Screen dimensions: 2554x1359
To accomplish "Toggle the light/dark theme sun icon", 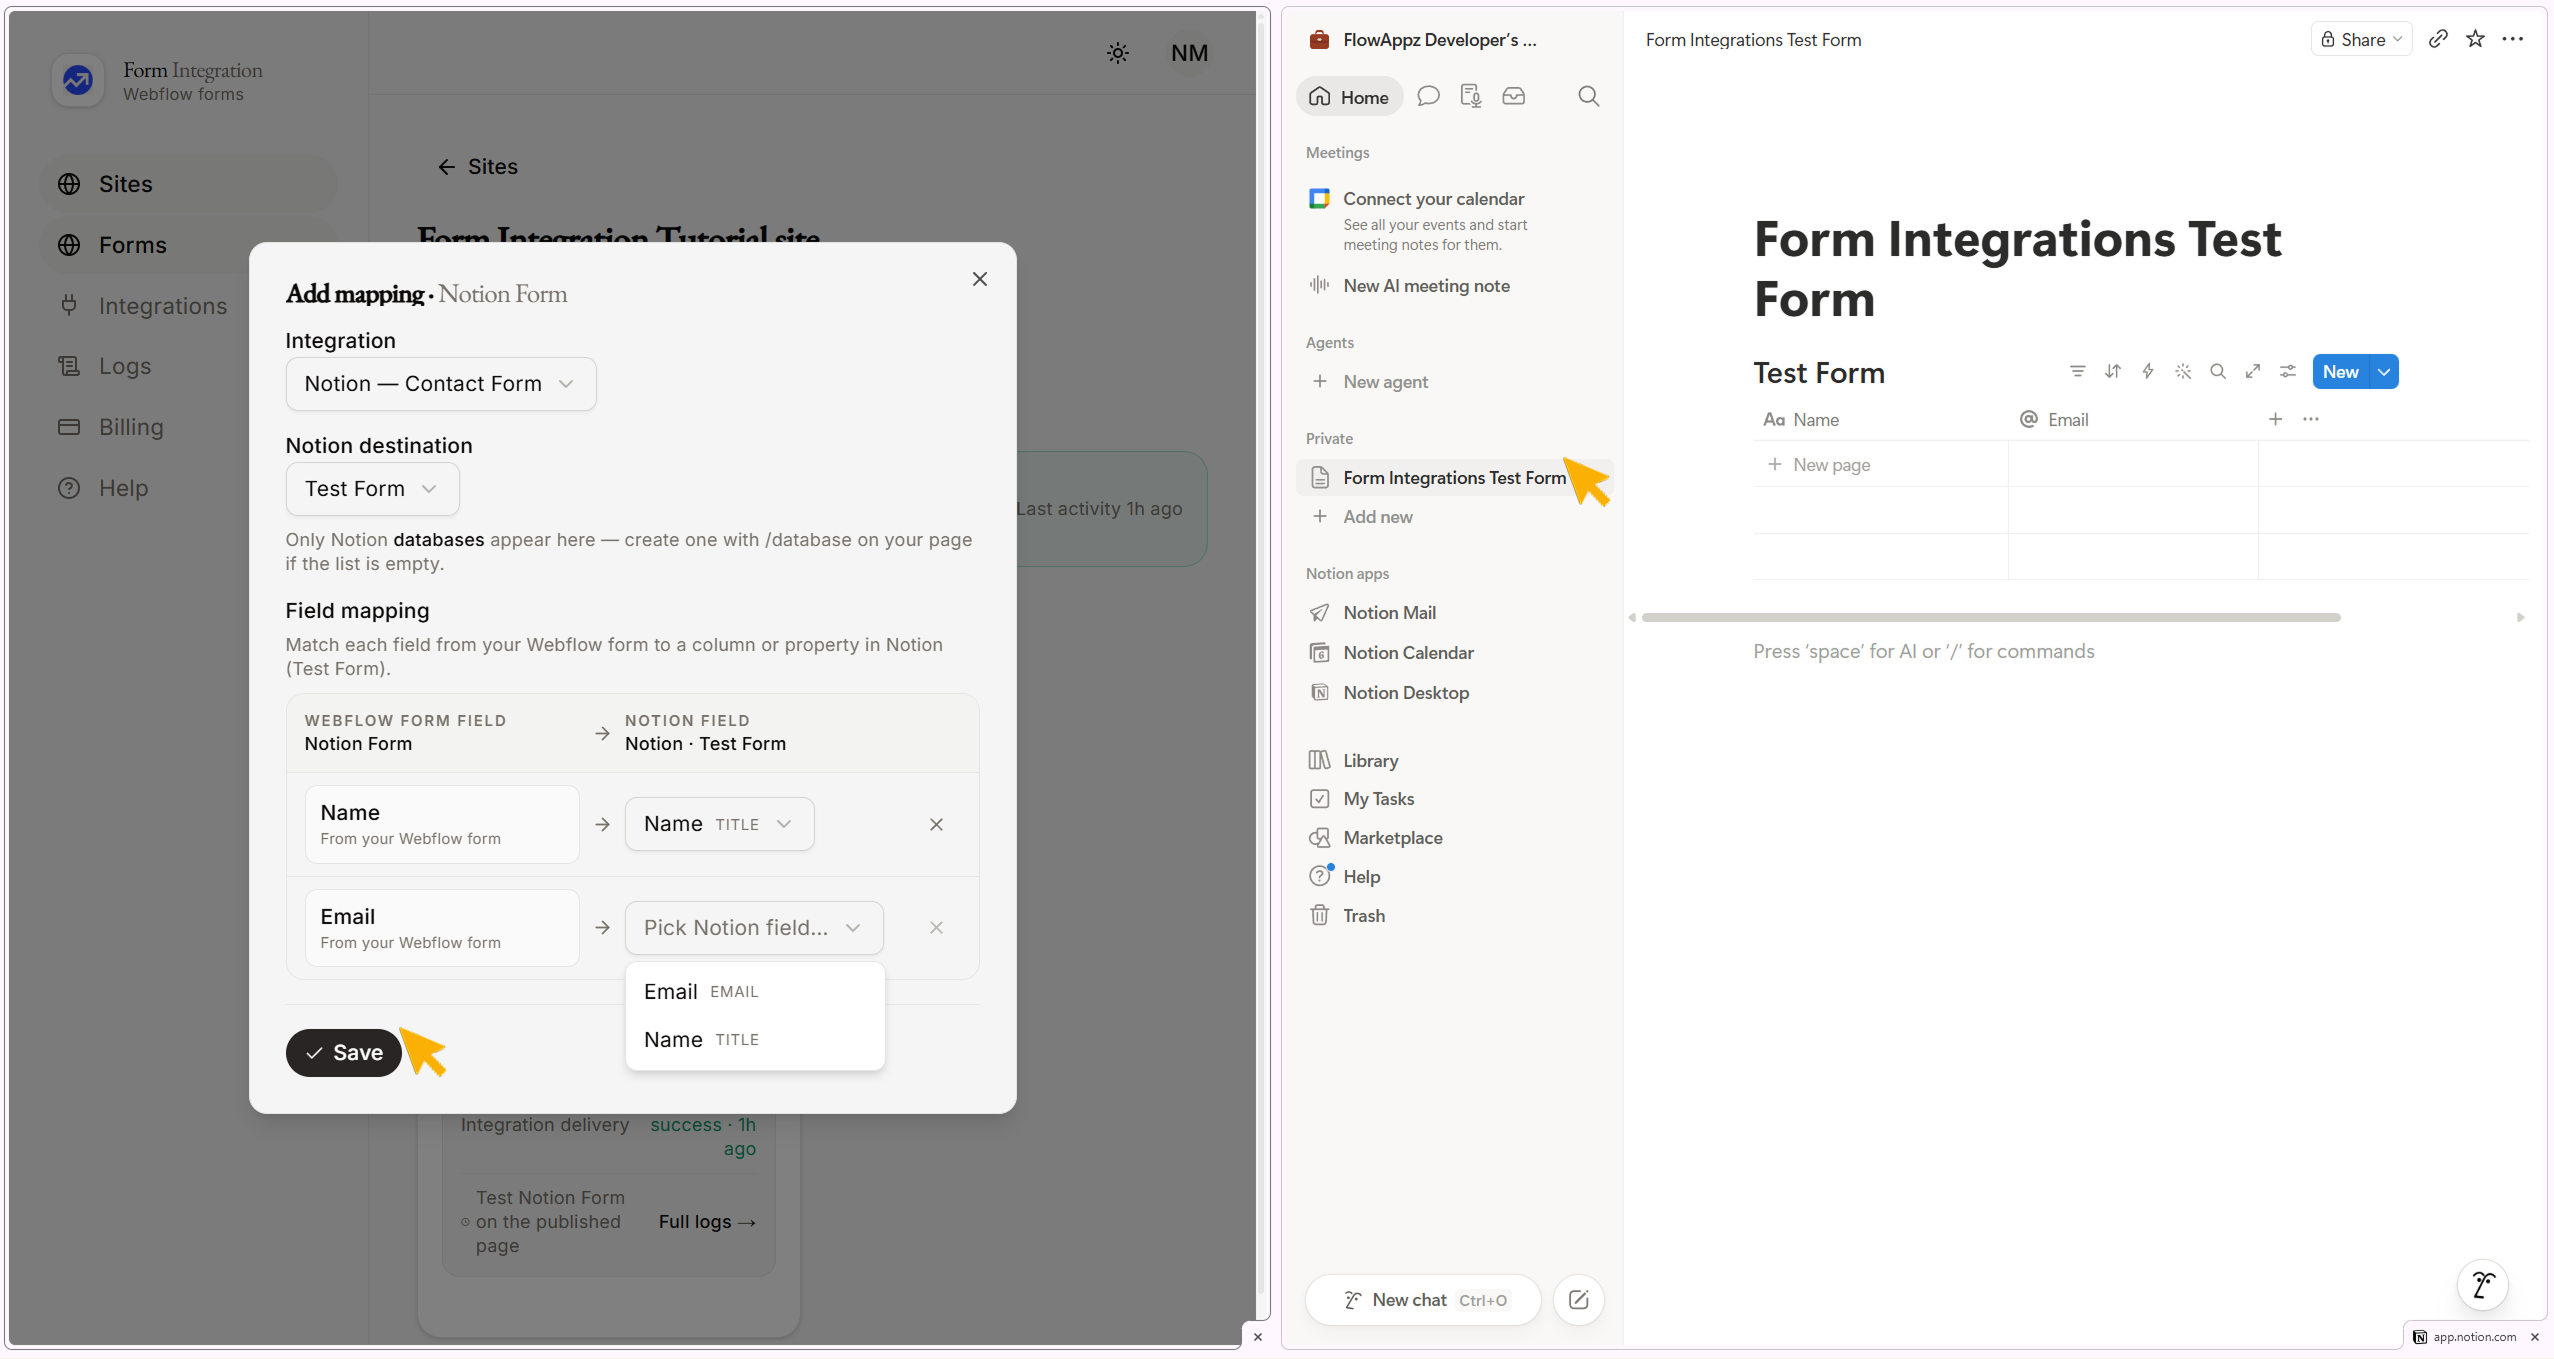I will 1117,53.
